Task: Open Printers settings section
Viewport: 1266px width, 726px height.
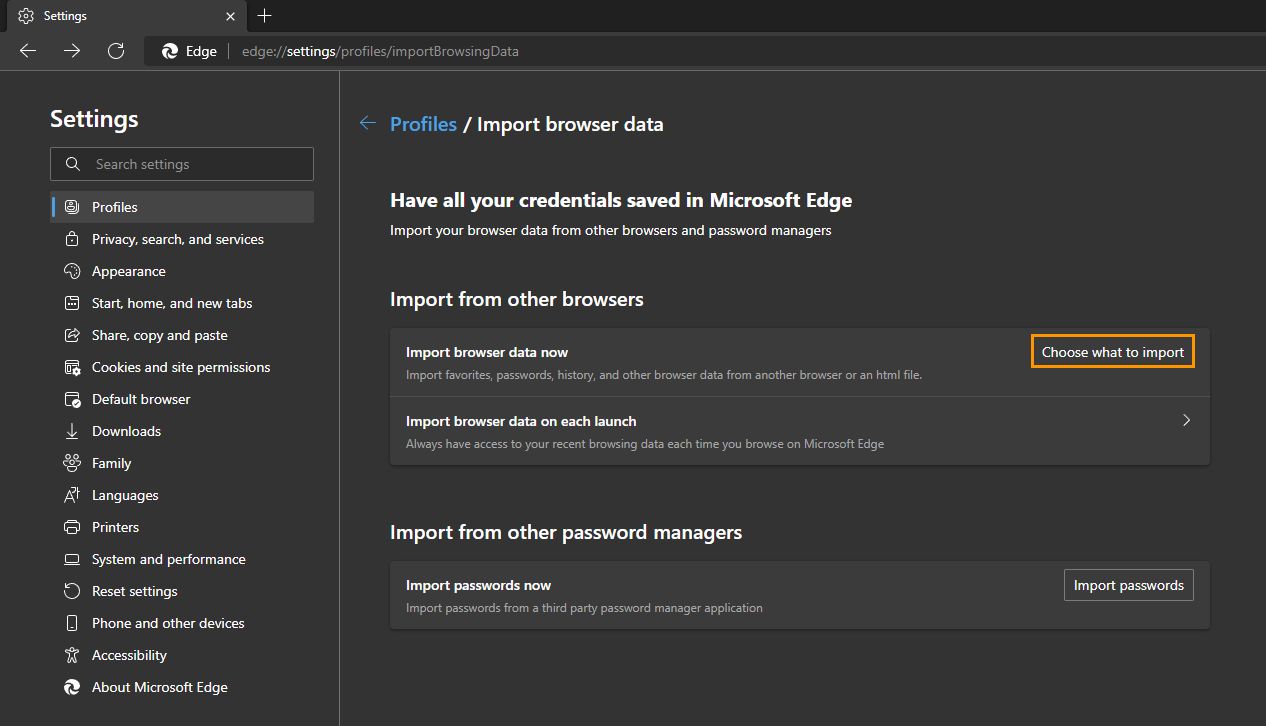Action: point(182,527)
